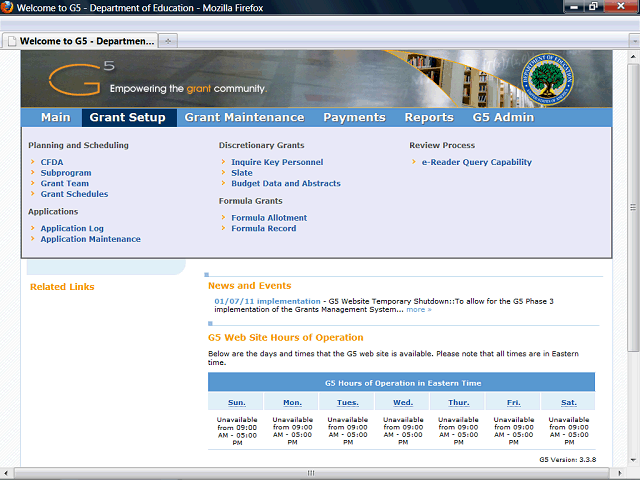
Task: Click the arrow bullet beside e-Reader Query Capability
Action: click(x=413, y=162)
